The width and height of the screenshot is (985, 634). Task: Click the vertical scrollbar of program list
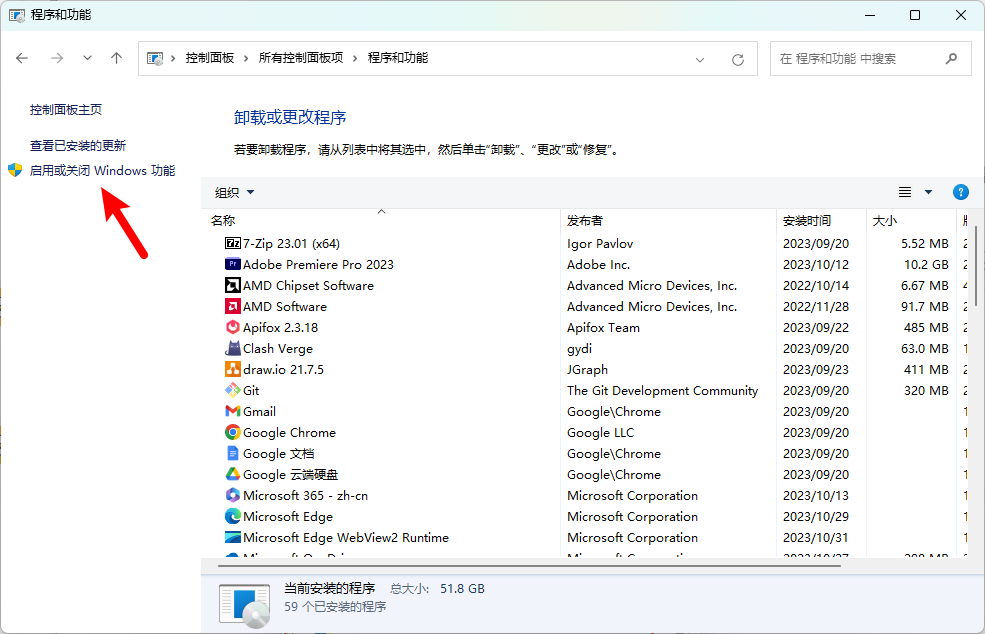pyautogui.click(x=976, y=264)
